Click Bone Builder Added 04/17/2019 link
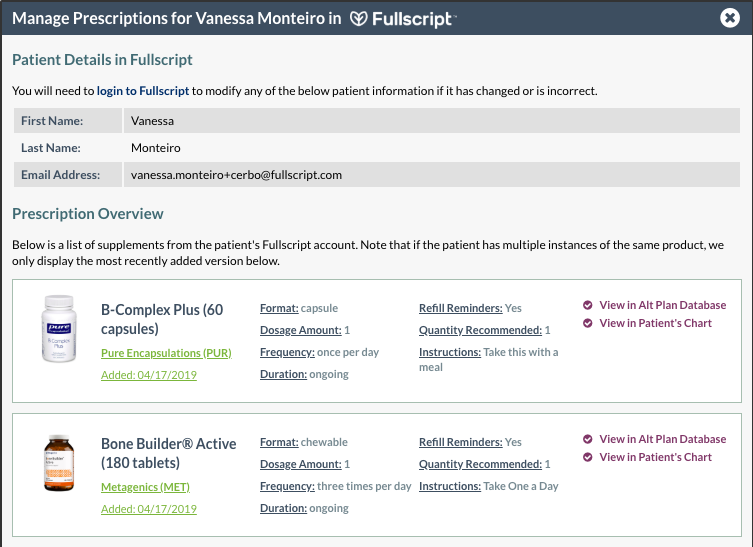The height and width of the screenshot is (547, 753). [149, 509]
